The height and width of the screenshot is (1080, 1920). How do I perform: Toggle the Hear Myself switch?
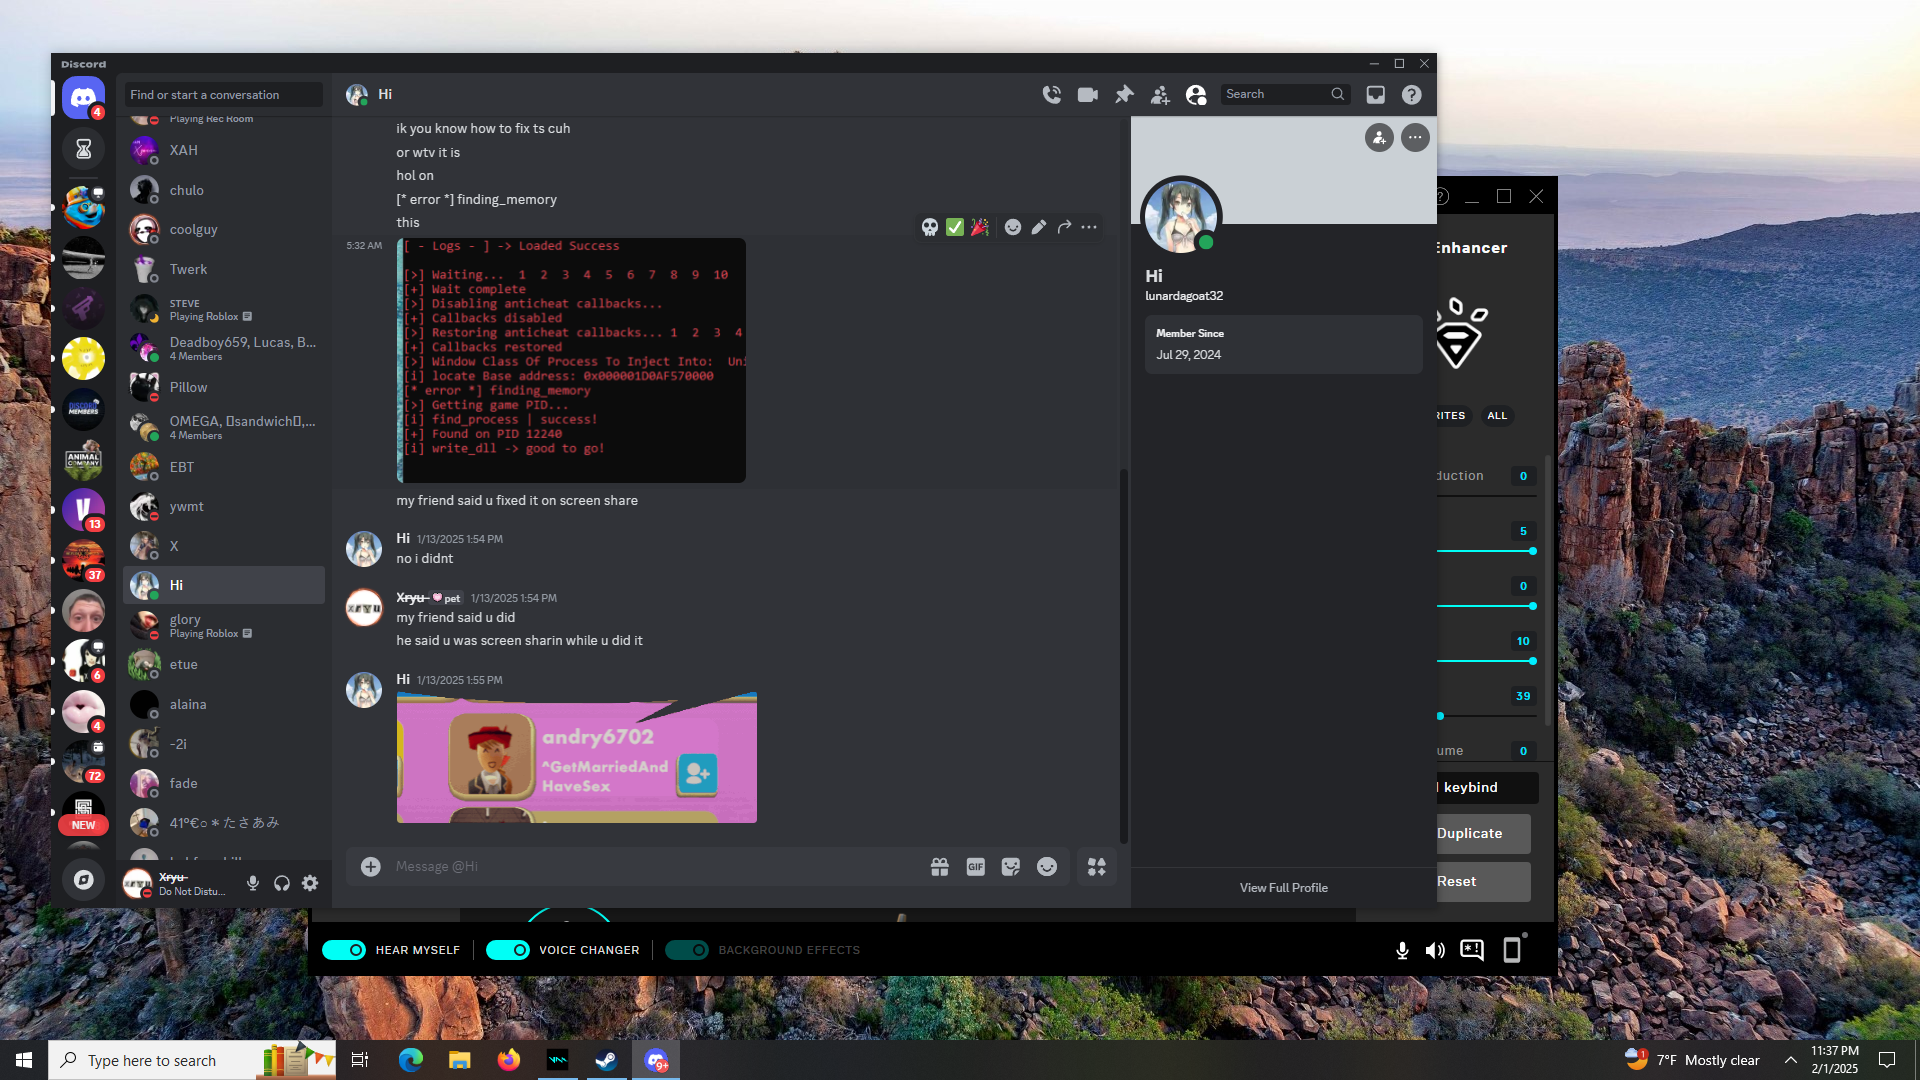click(x=344, y=950)
